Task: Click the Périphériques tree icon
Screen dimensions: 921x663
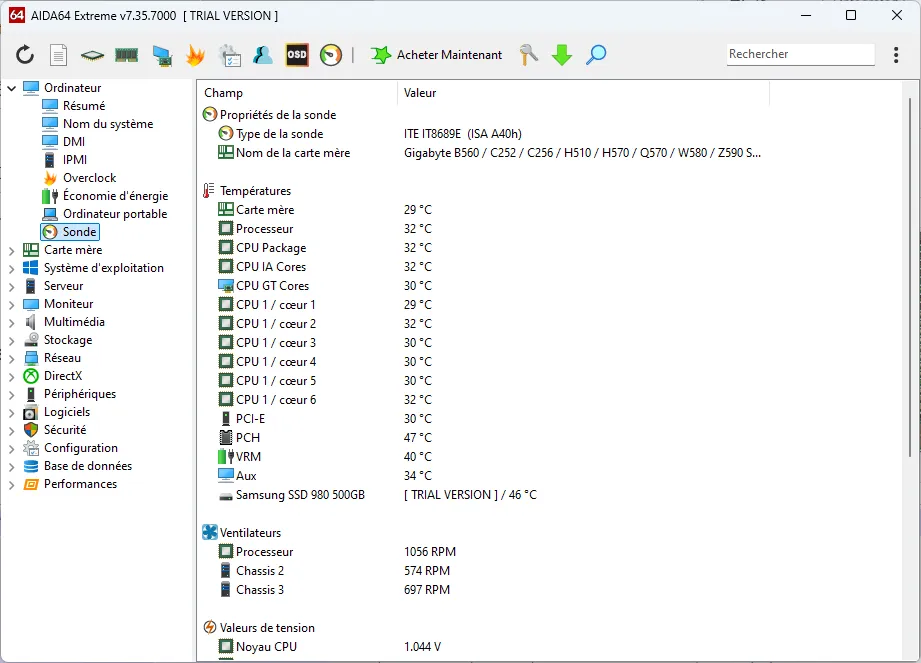Action: (31, 394)
